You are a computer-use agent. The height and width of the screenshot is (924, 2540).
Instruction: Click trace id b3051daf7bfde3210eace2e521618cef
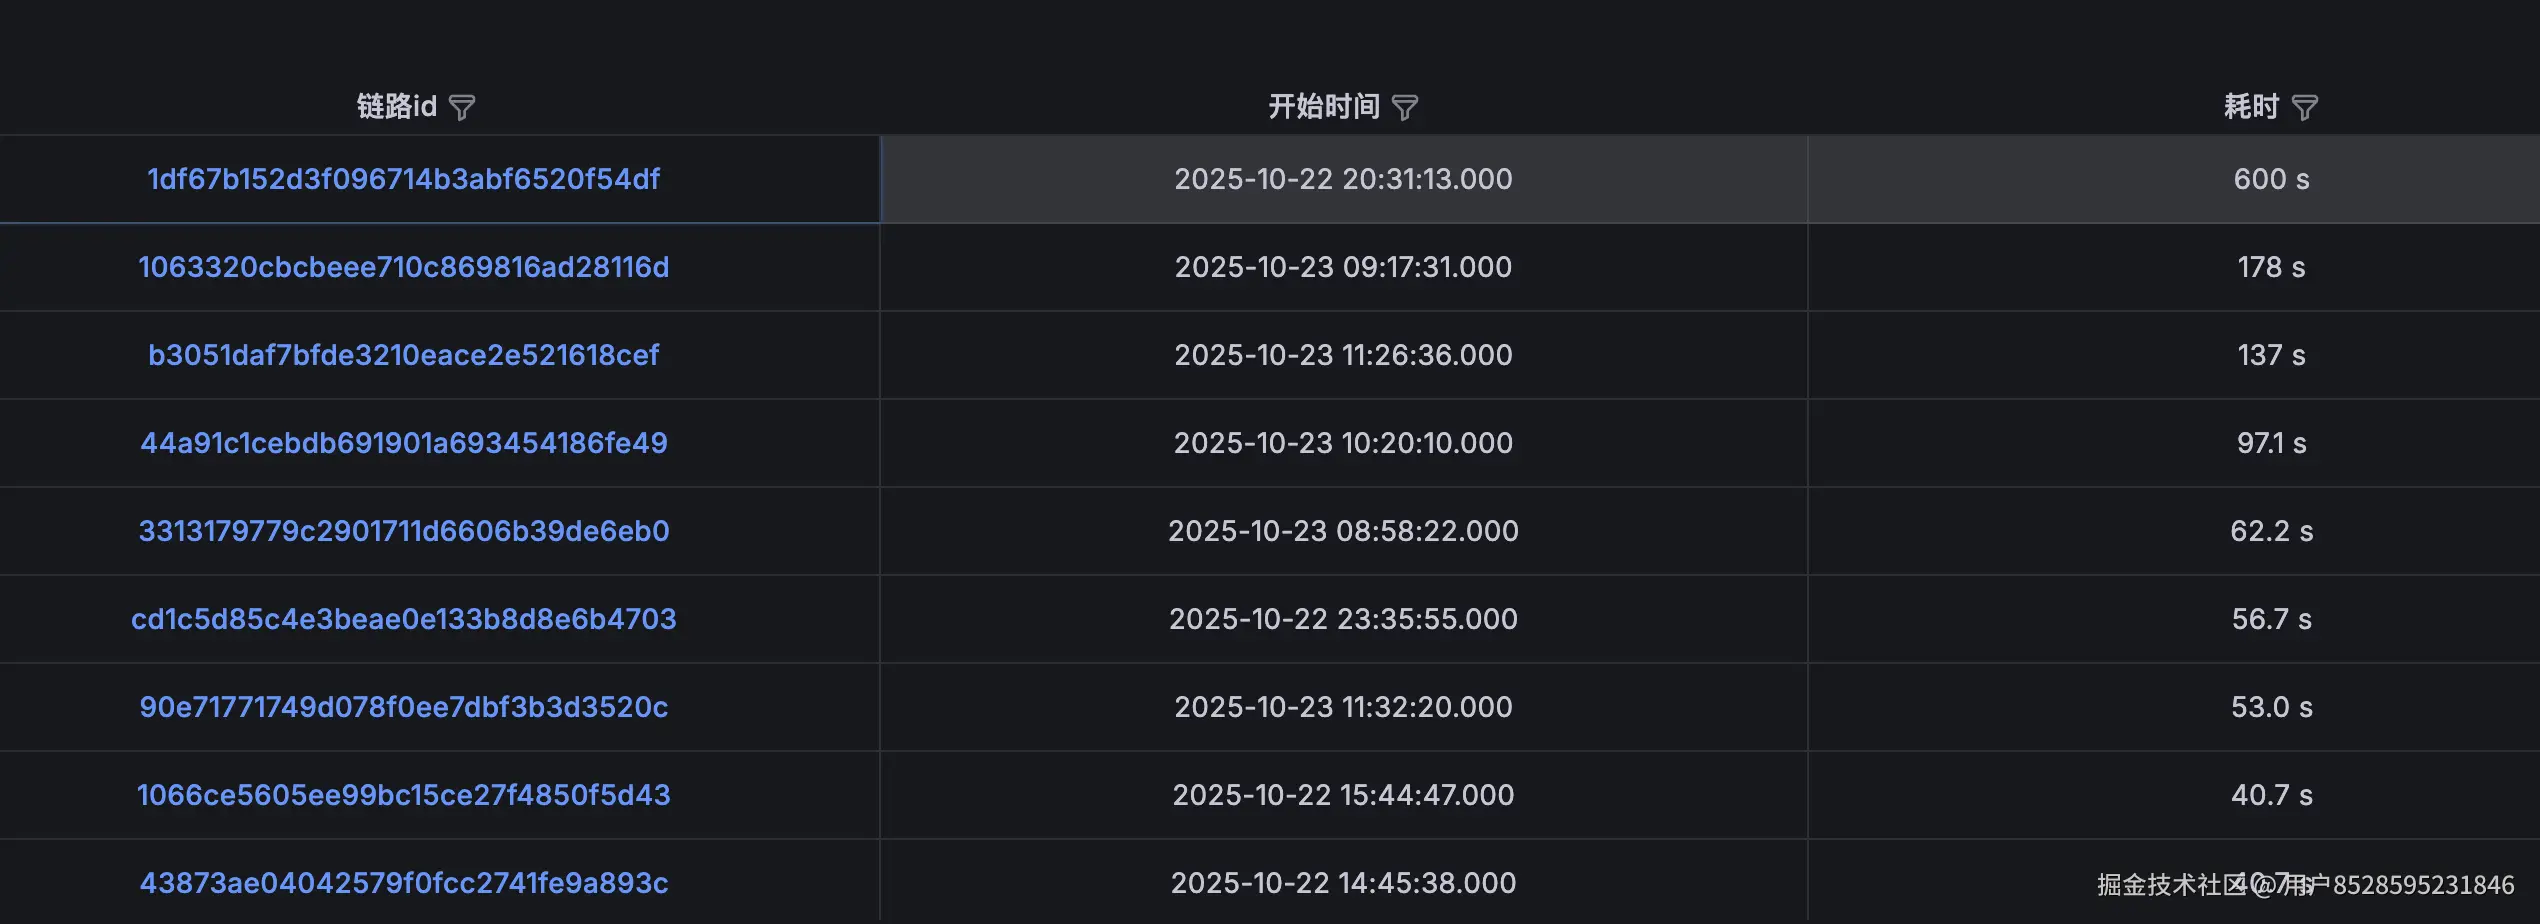(403, 355)
